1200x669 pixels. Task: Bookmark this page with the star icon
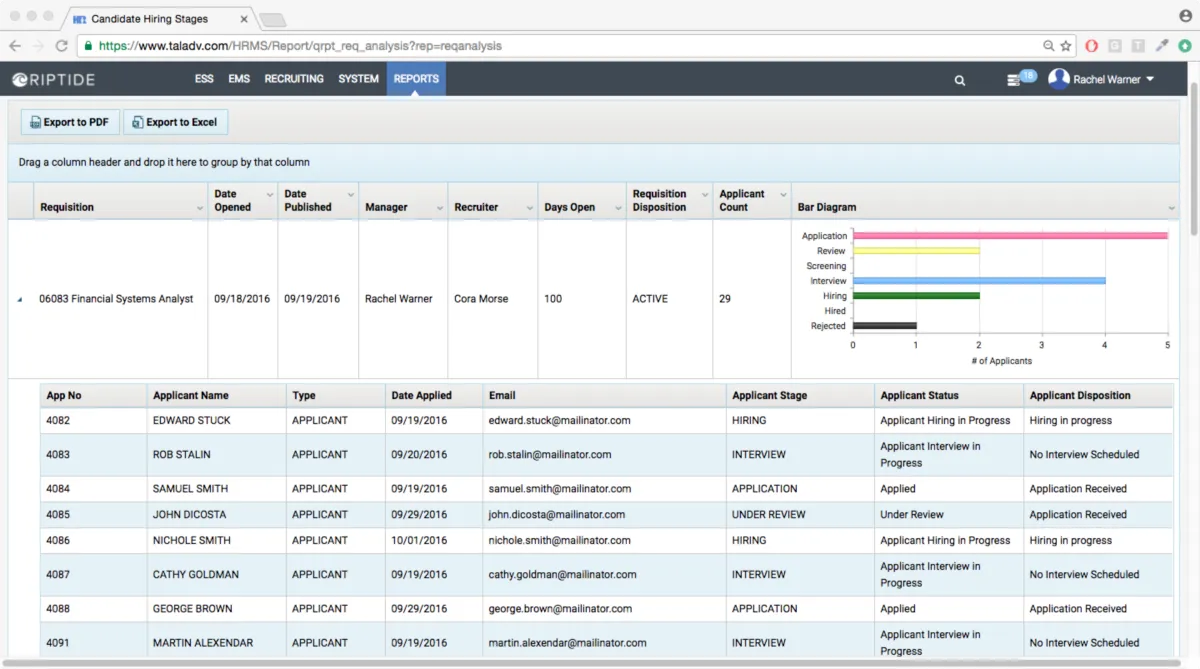(x=1066, y=46)
